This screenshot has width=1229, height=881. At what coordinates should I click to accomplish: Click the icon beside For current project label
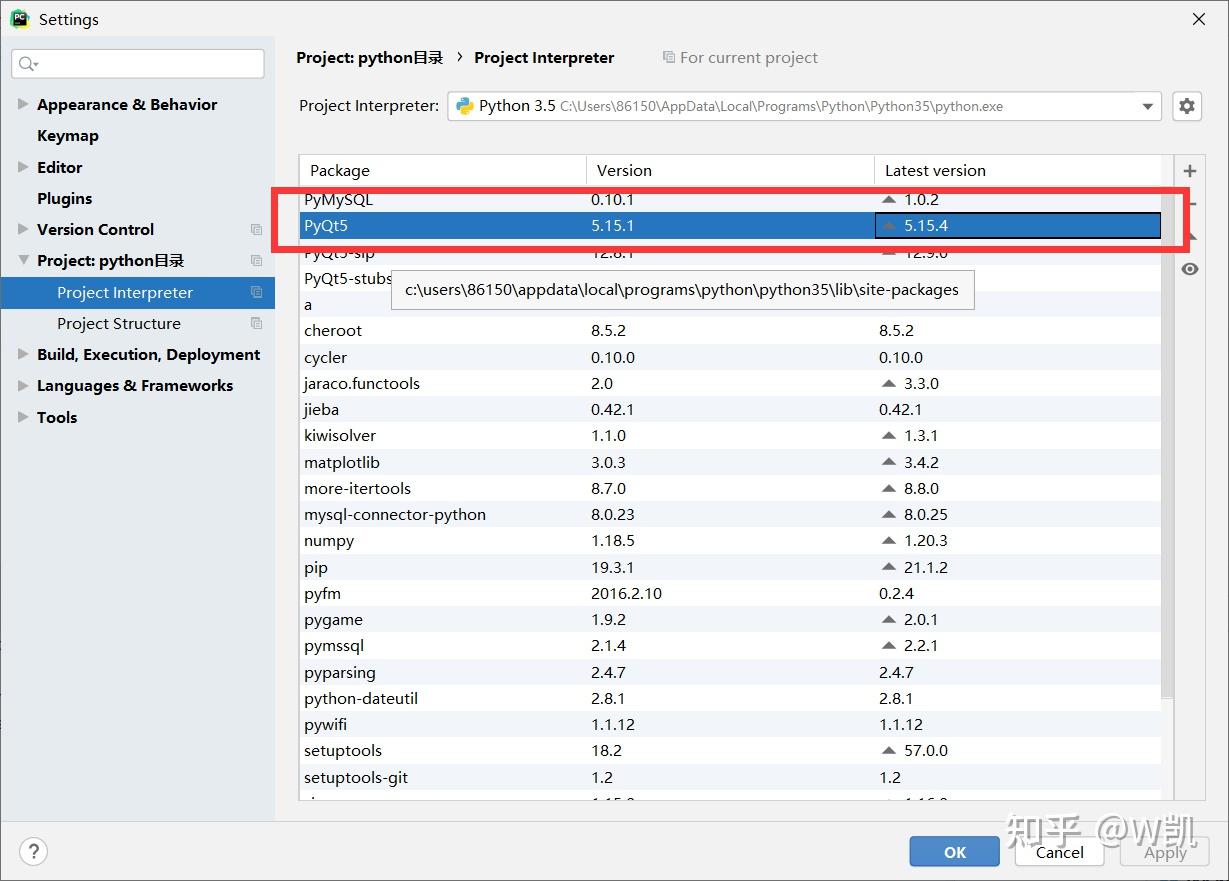(667, 57)
